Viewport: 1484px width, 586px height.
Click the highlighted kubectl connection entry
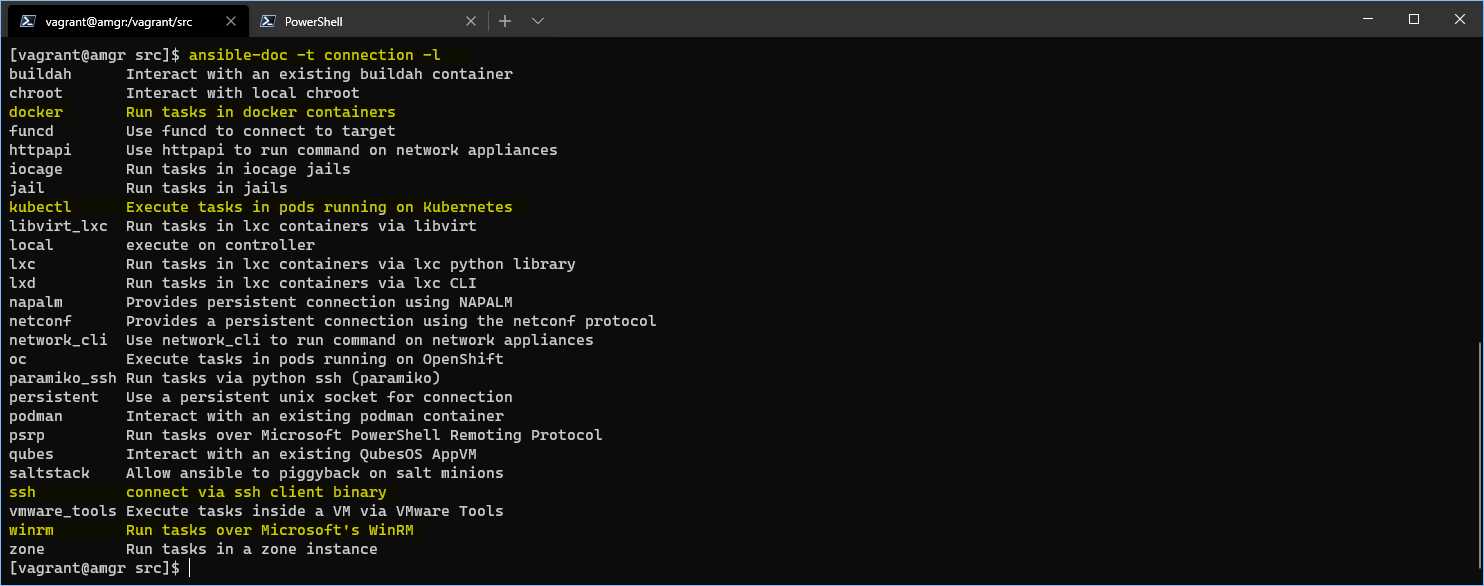tap(40, 206)
